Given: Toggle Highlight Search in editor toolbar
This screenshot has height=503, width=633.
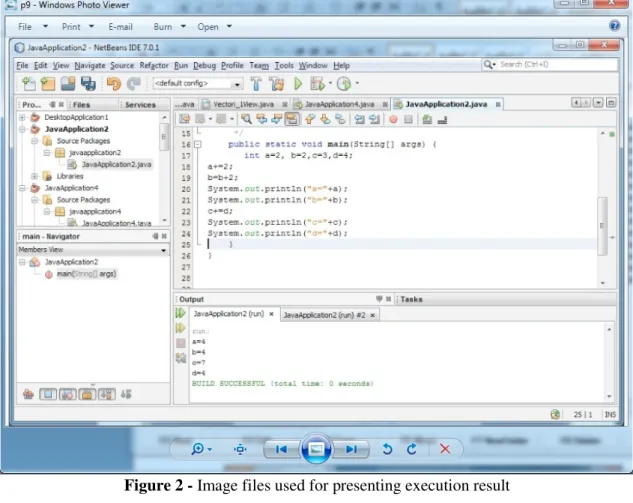Looking at the screenshot, I should pos(292,119).
